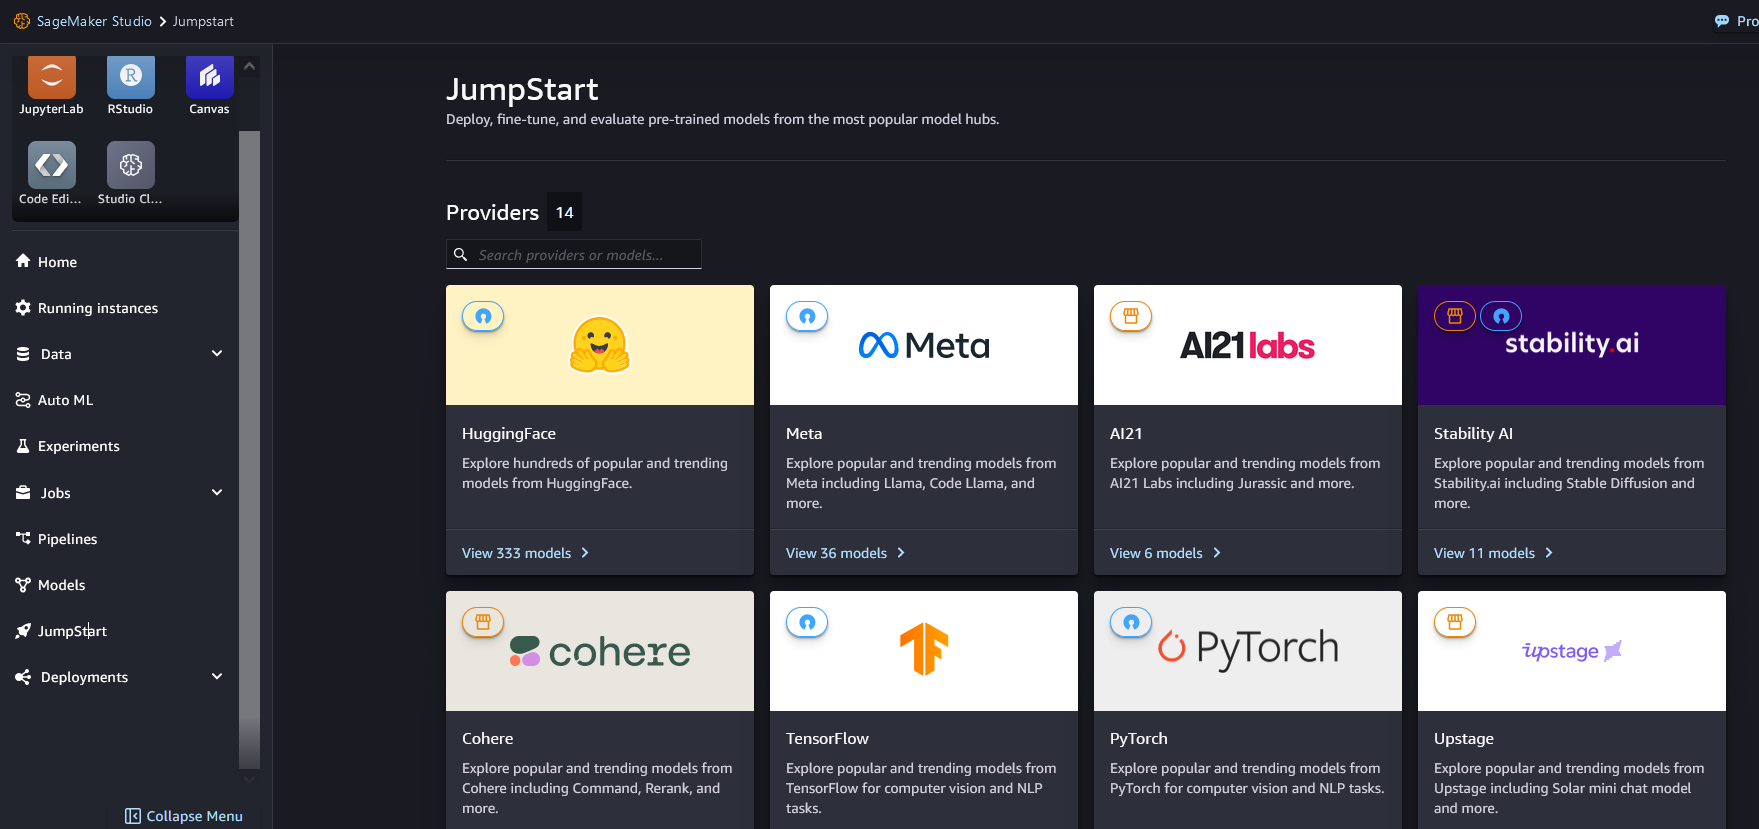This screenshot has height=829, width=1759.
Task: Click the JumpStart rocket icon
Action: point(23,631)
